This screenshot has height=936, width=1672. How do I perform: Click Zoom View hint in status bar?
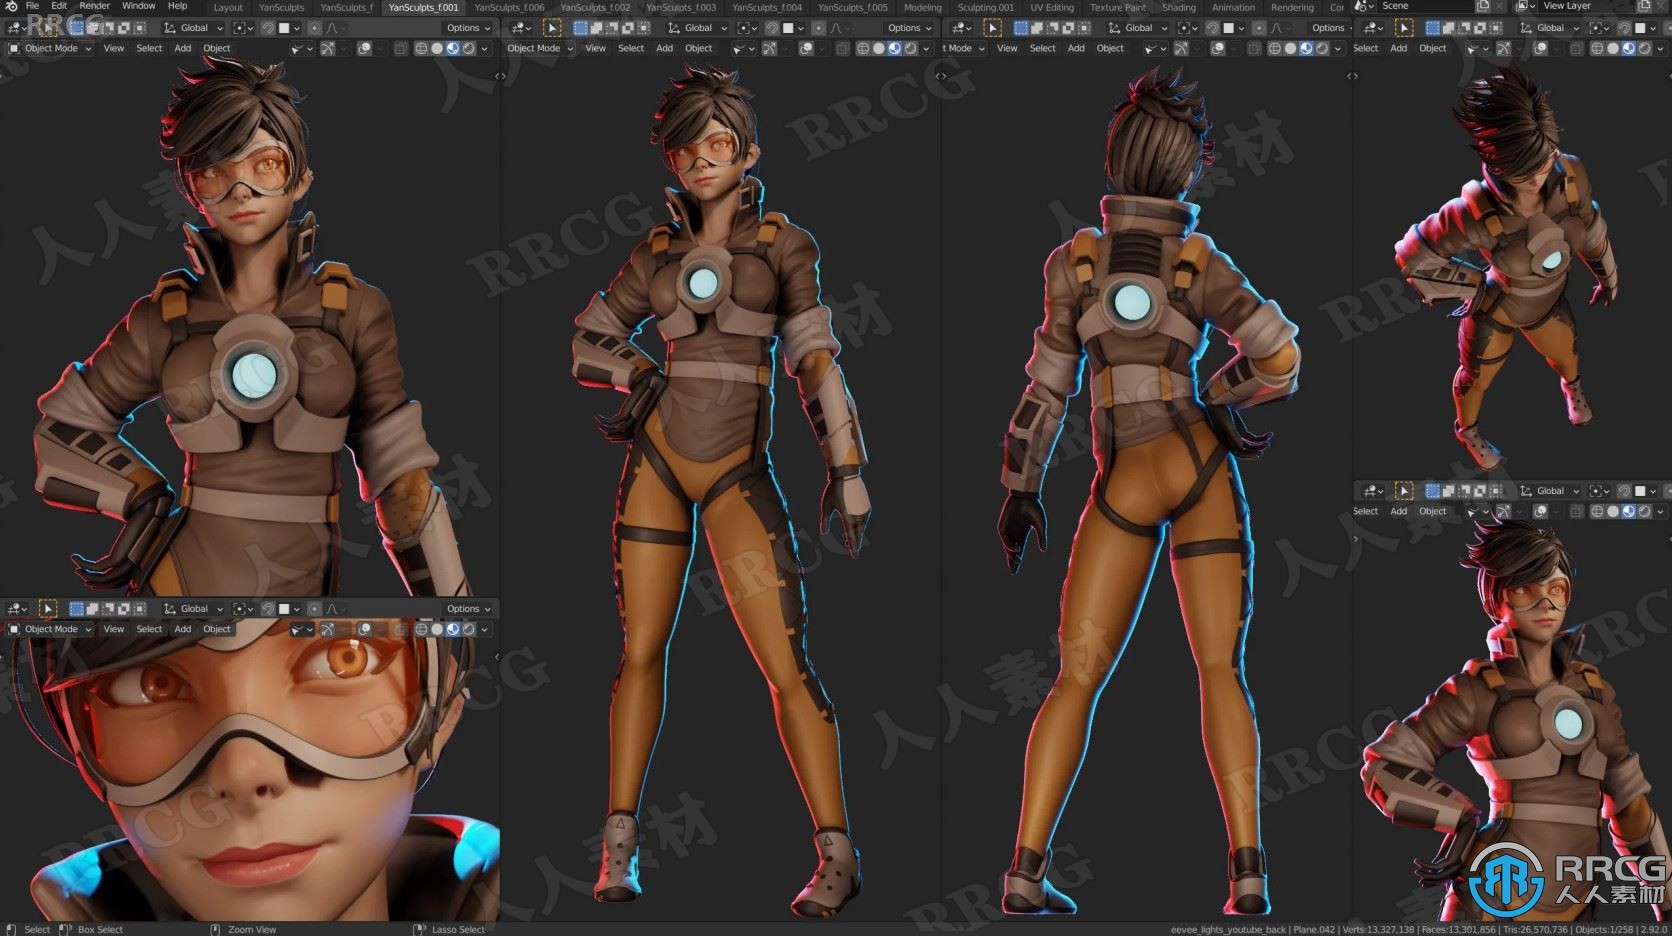tap(252, 929)
